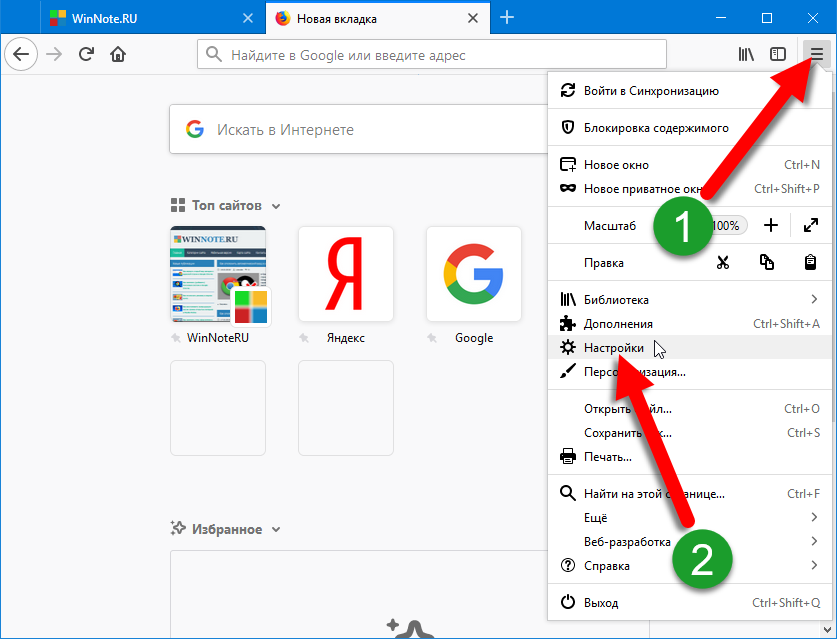Viewport: 837px width, 639px height.
Task: Click the Home page icon
Action: pyautogui.click(x=118, y=54)
